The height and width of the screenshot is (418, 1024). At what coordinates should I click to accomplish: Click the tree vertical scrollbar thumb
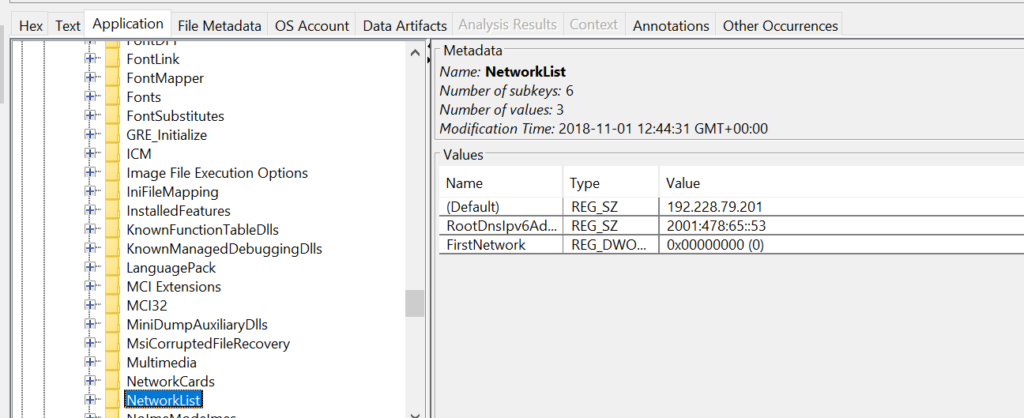coord(415,304)
